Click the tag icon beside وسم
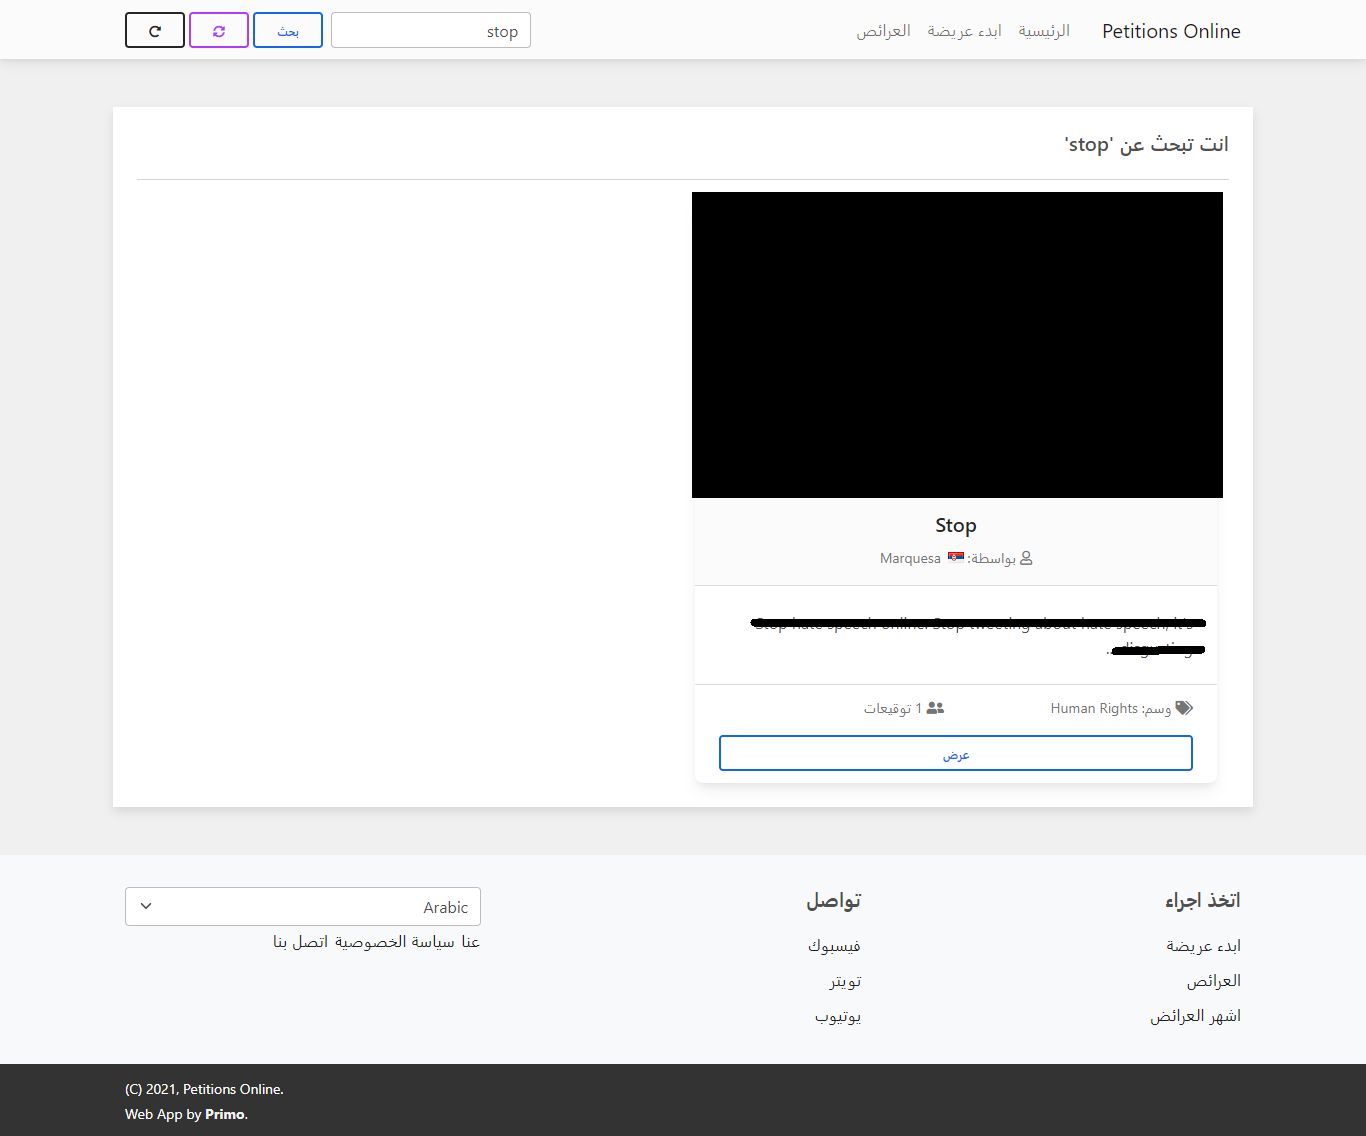This screenshot has width=1366, height=1136. point(1184,708)
